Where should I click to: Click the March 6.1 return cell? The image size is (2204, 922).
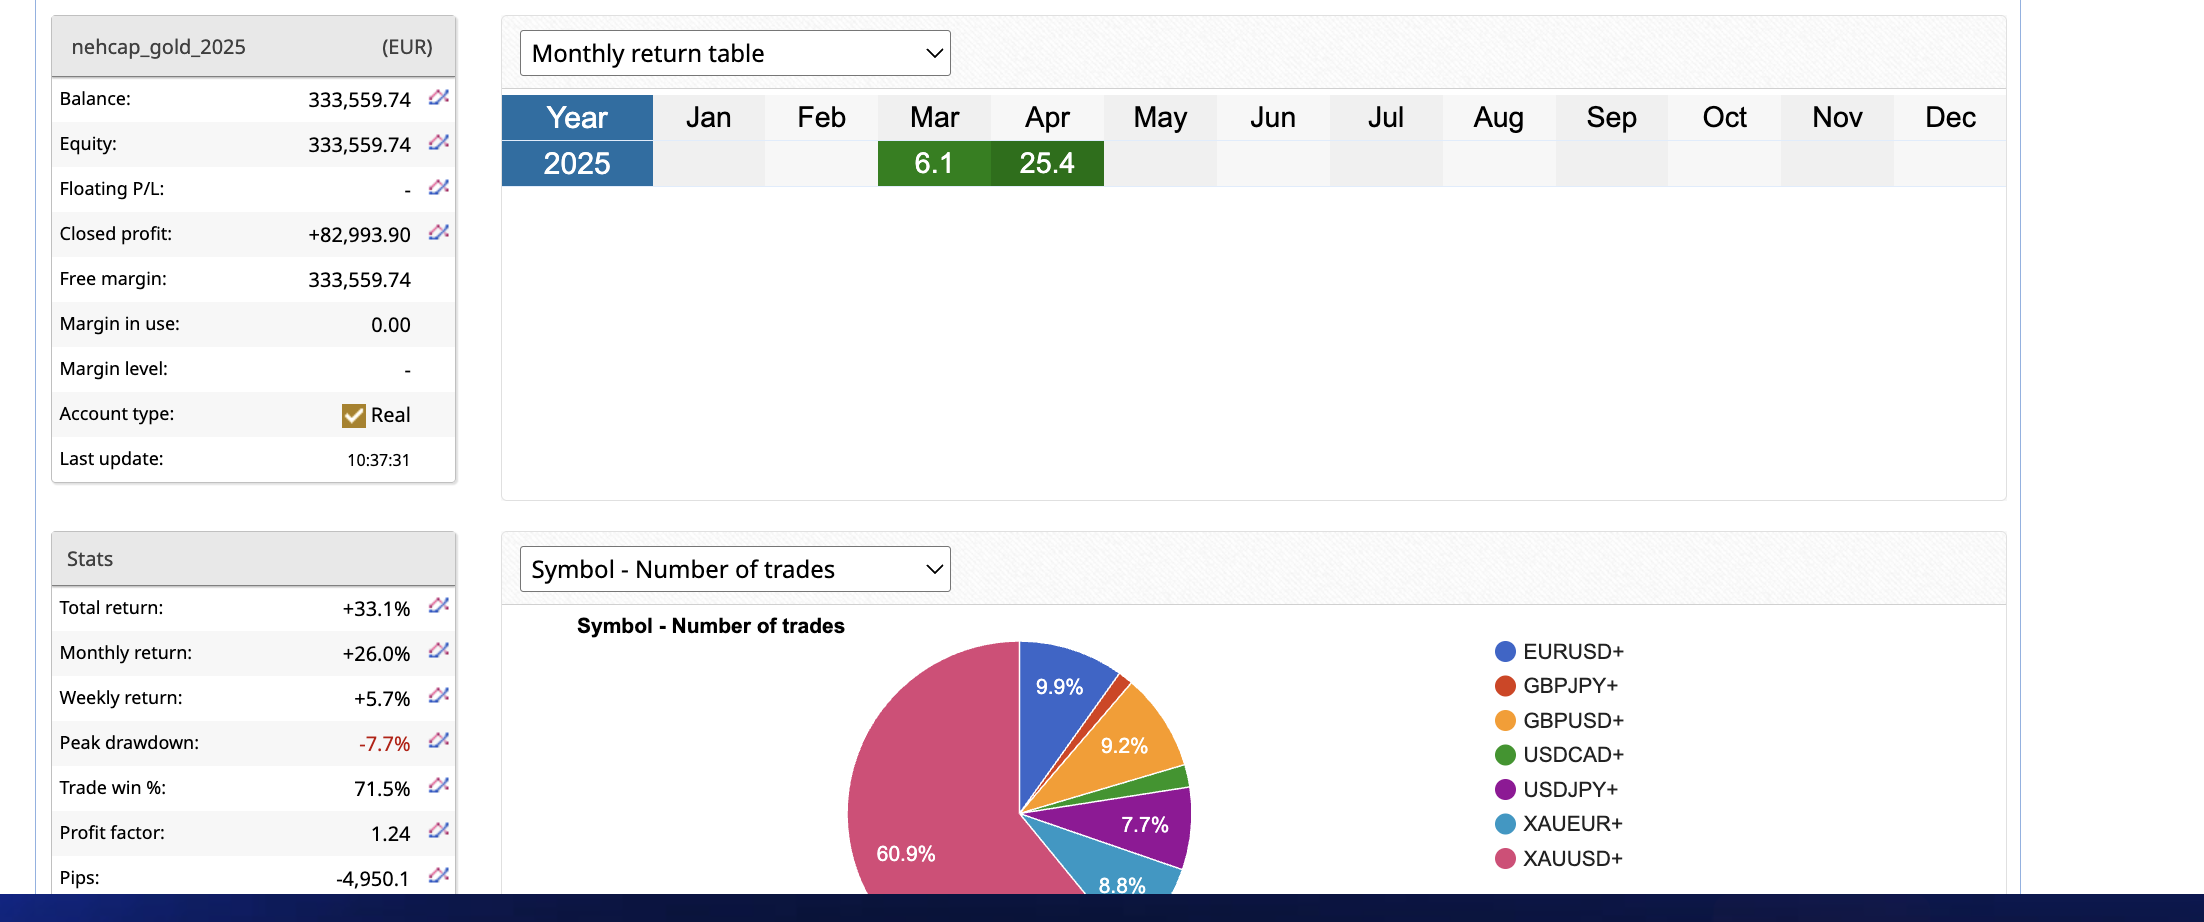coord(934,163)
